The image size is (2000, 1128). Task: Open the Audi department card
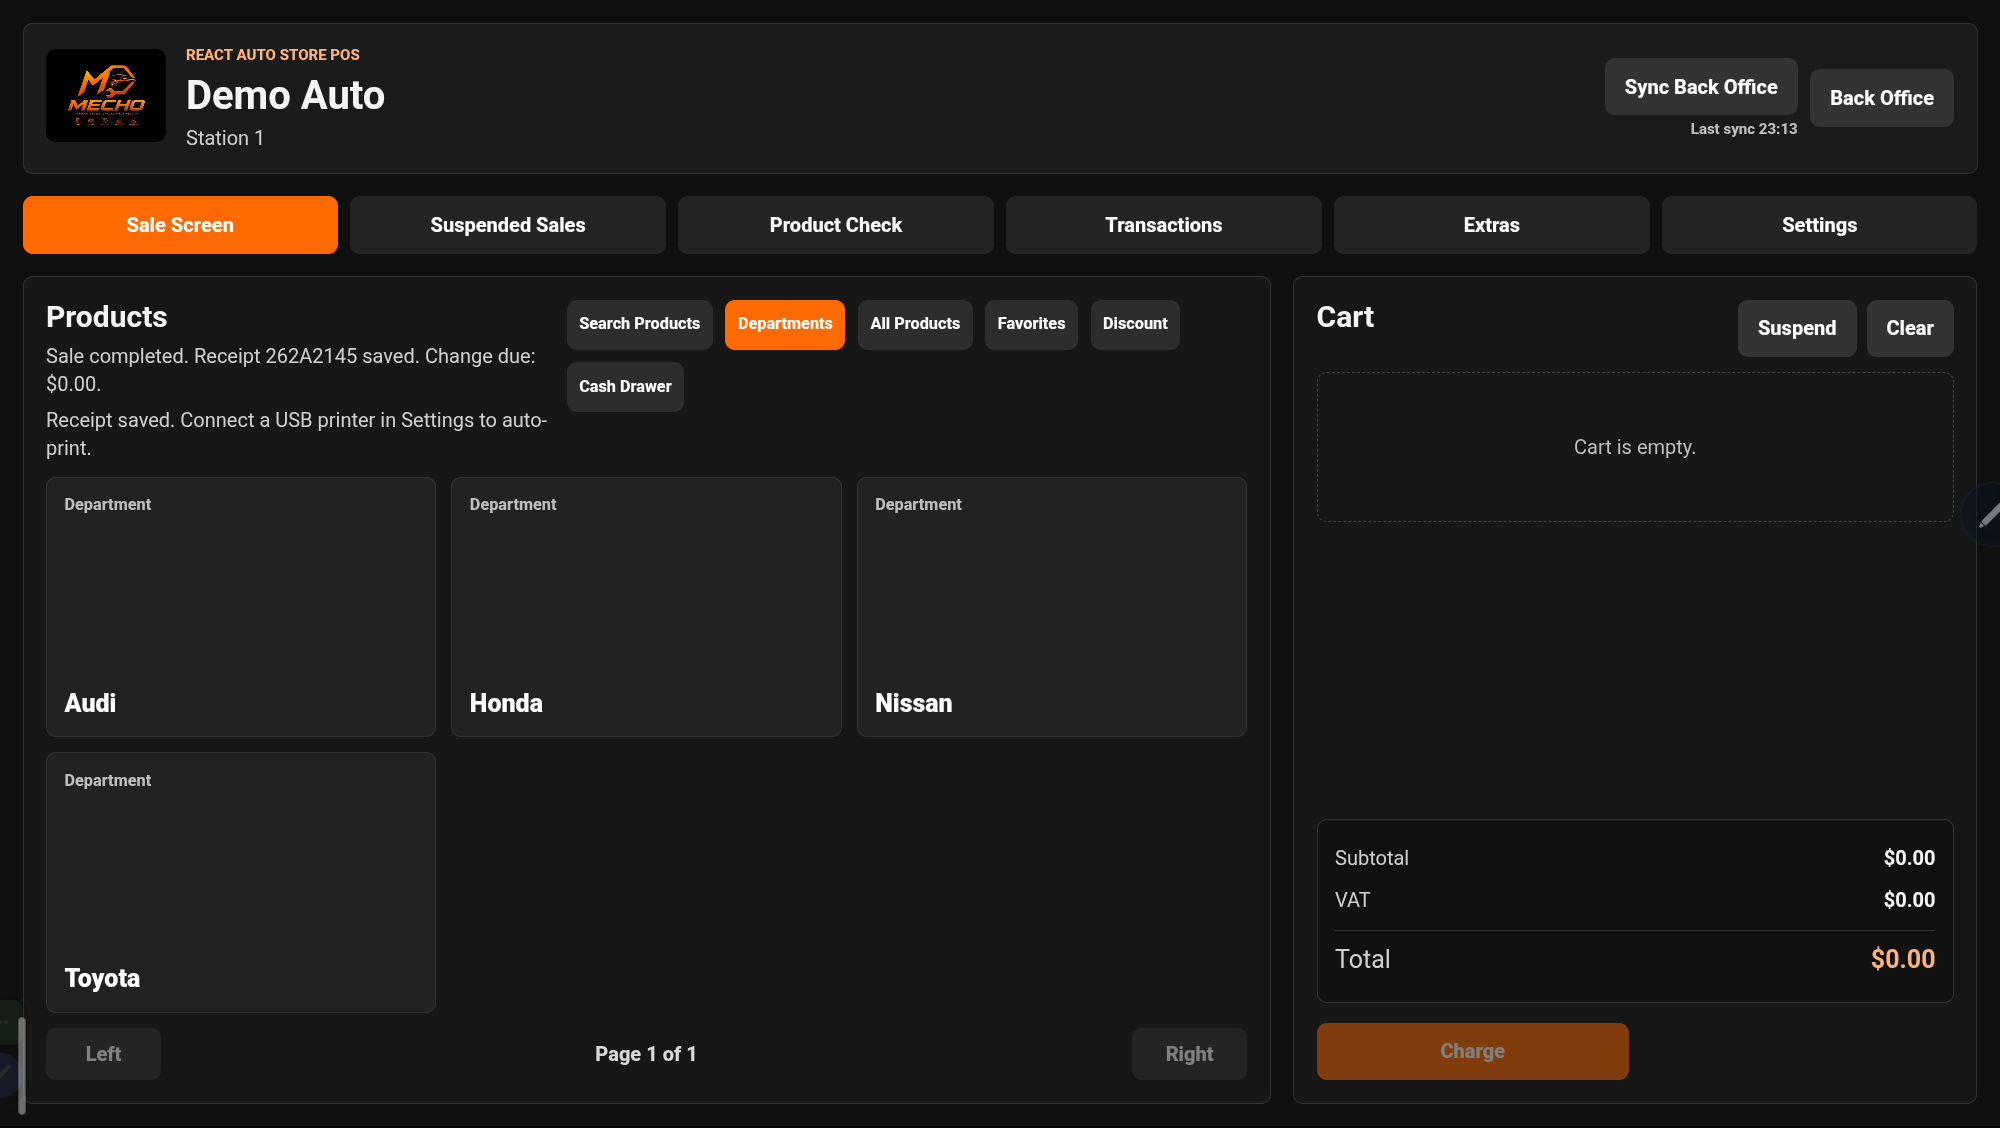click(241, 607)
